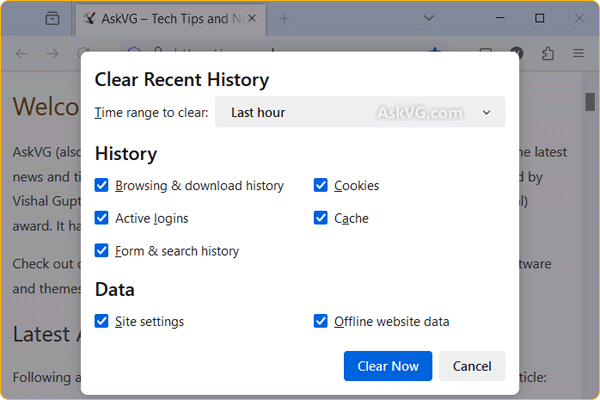Uncheck Browsing & download history
This screenshot has height=400, width=600.
(x=102, y=185)
